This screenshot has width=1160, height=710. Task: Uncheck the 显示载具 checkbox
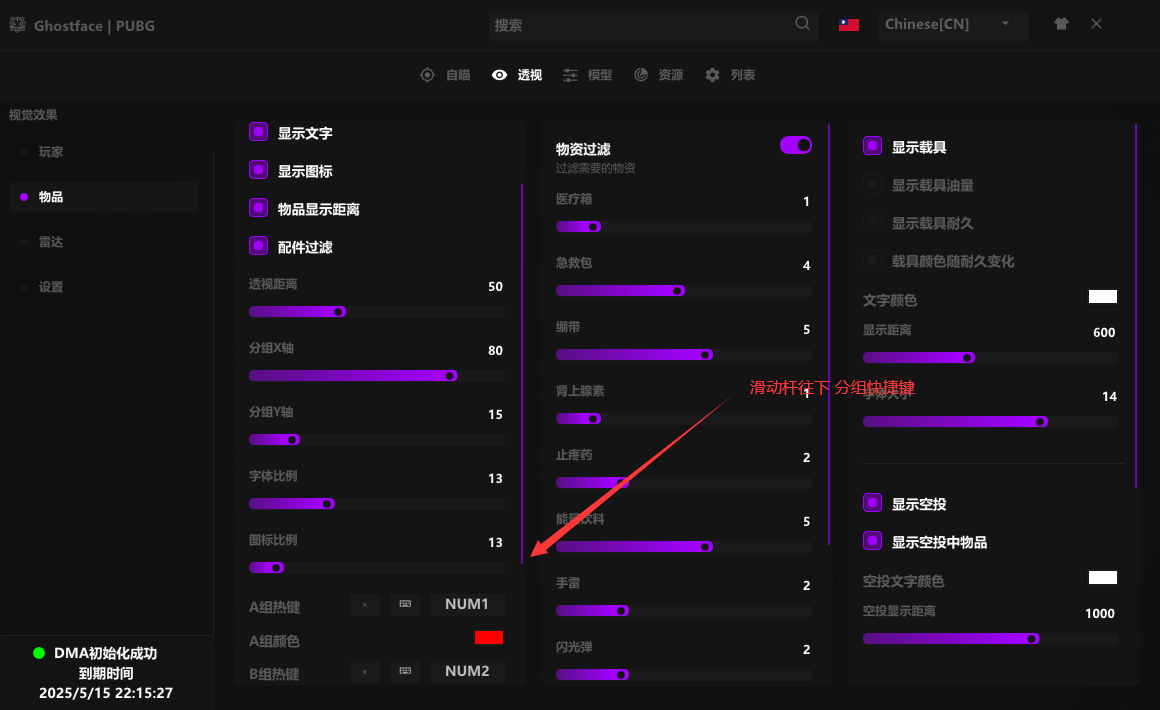point(872,146)
